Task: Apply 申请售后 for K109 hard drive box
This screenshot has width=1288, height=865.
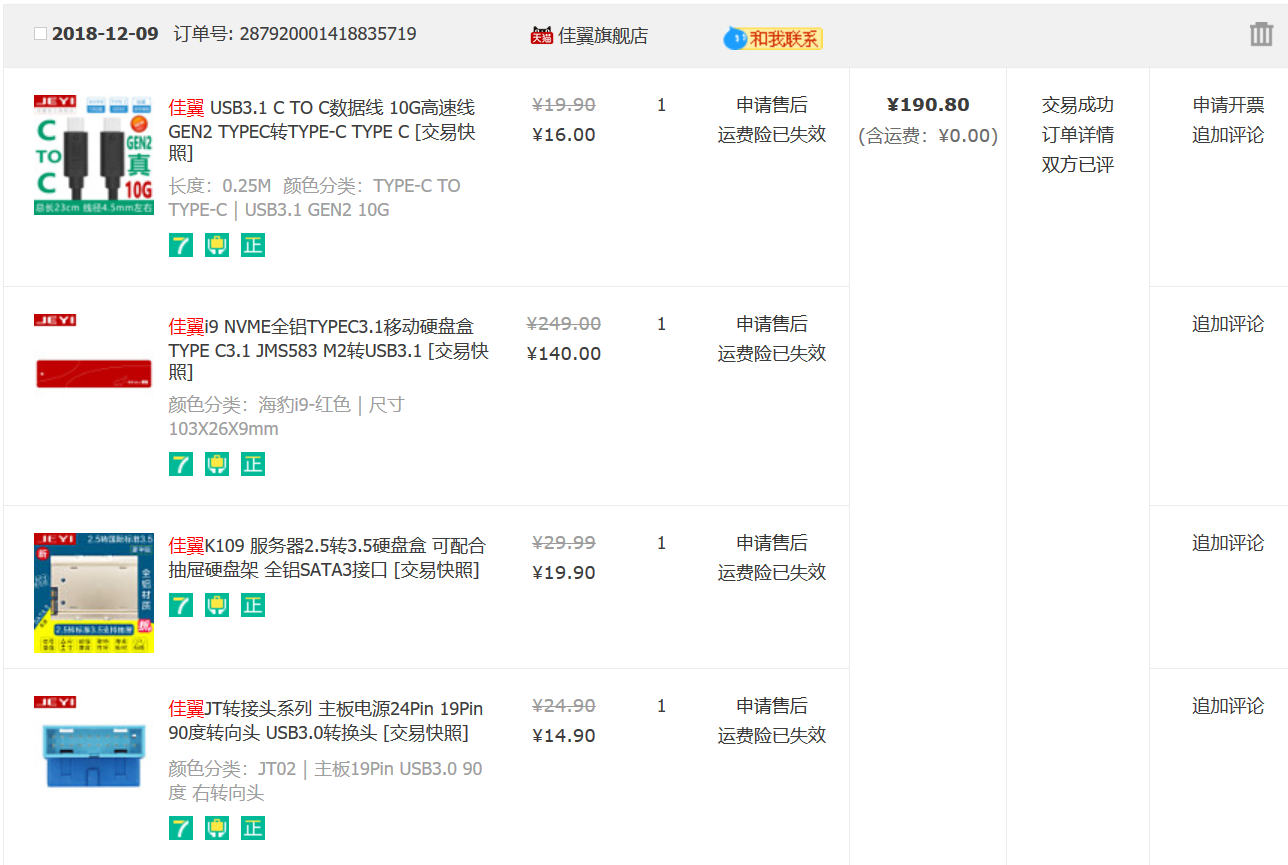Action: 772,543
